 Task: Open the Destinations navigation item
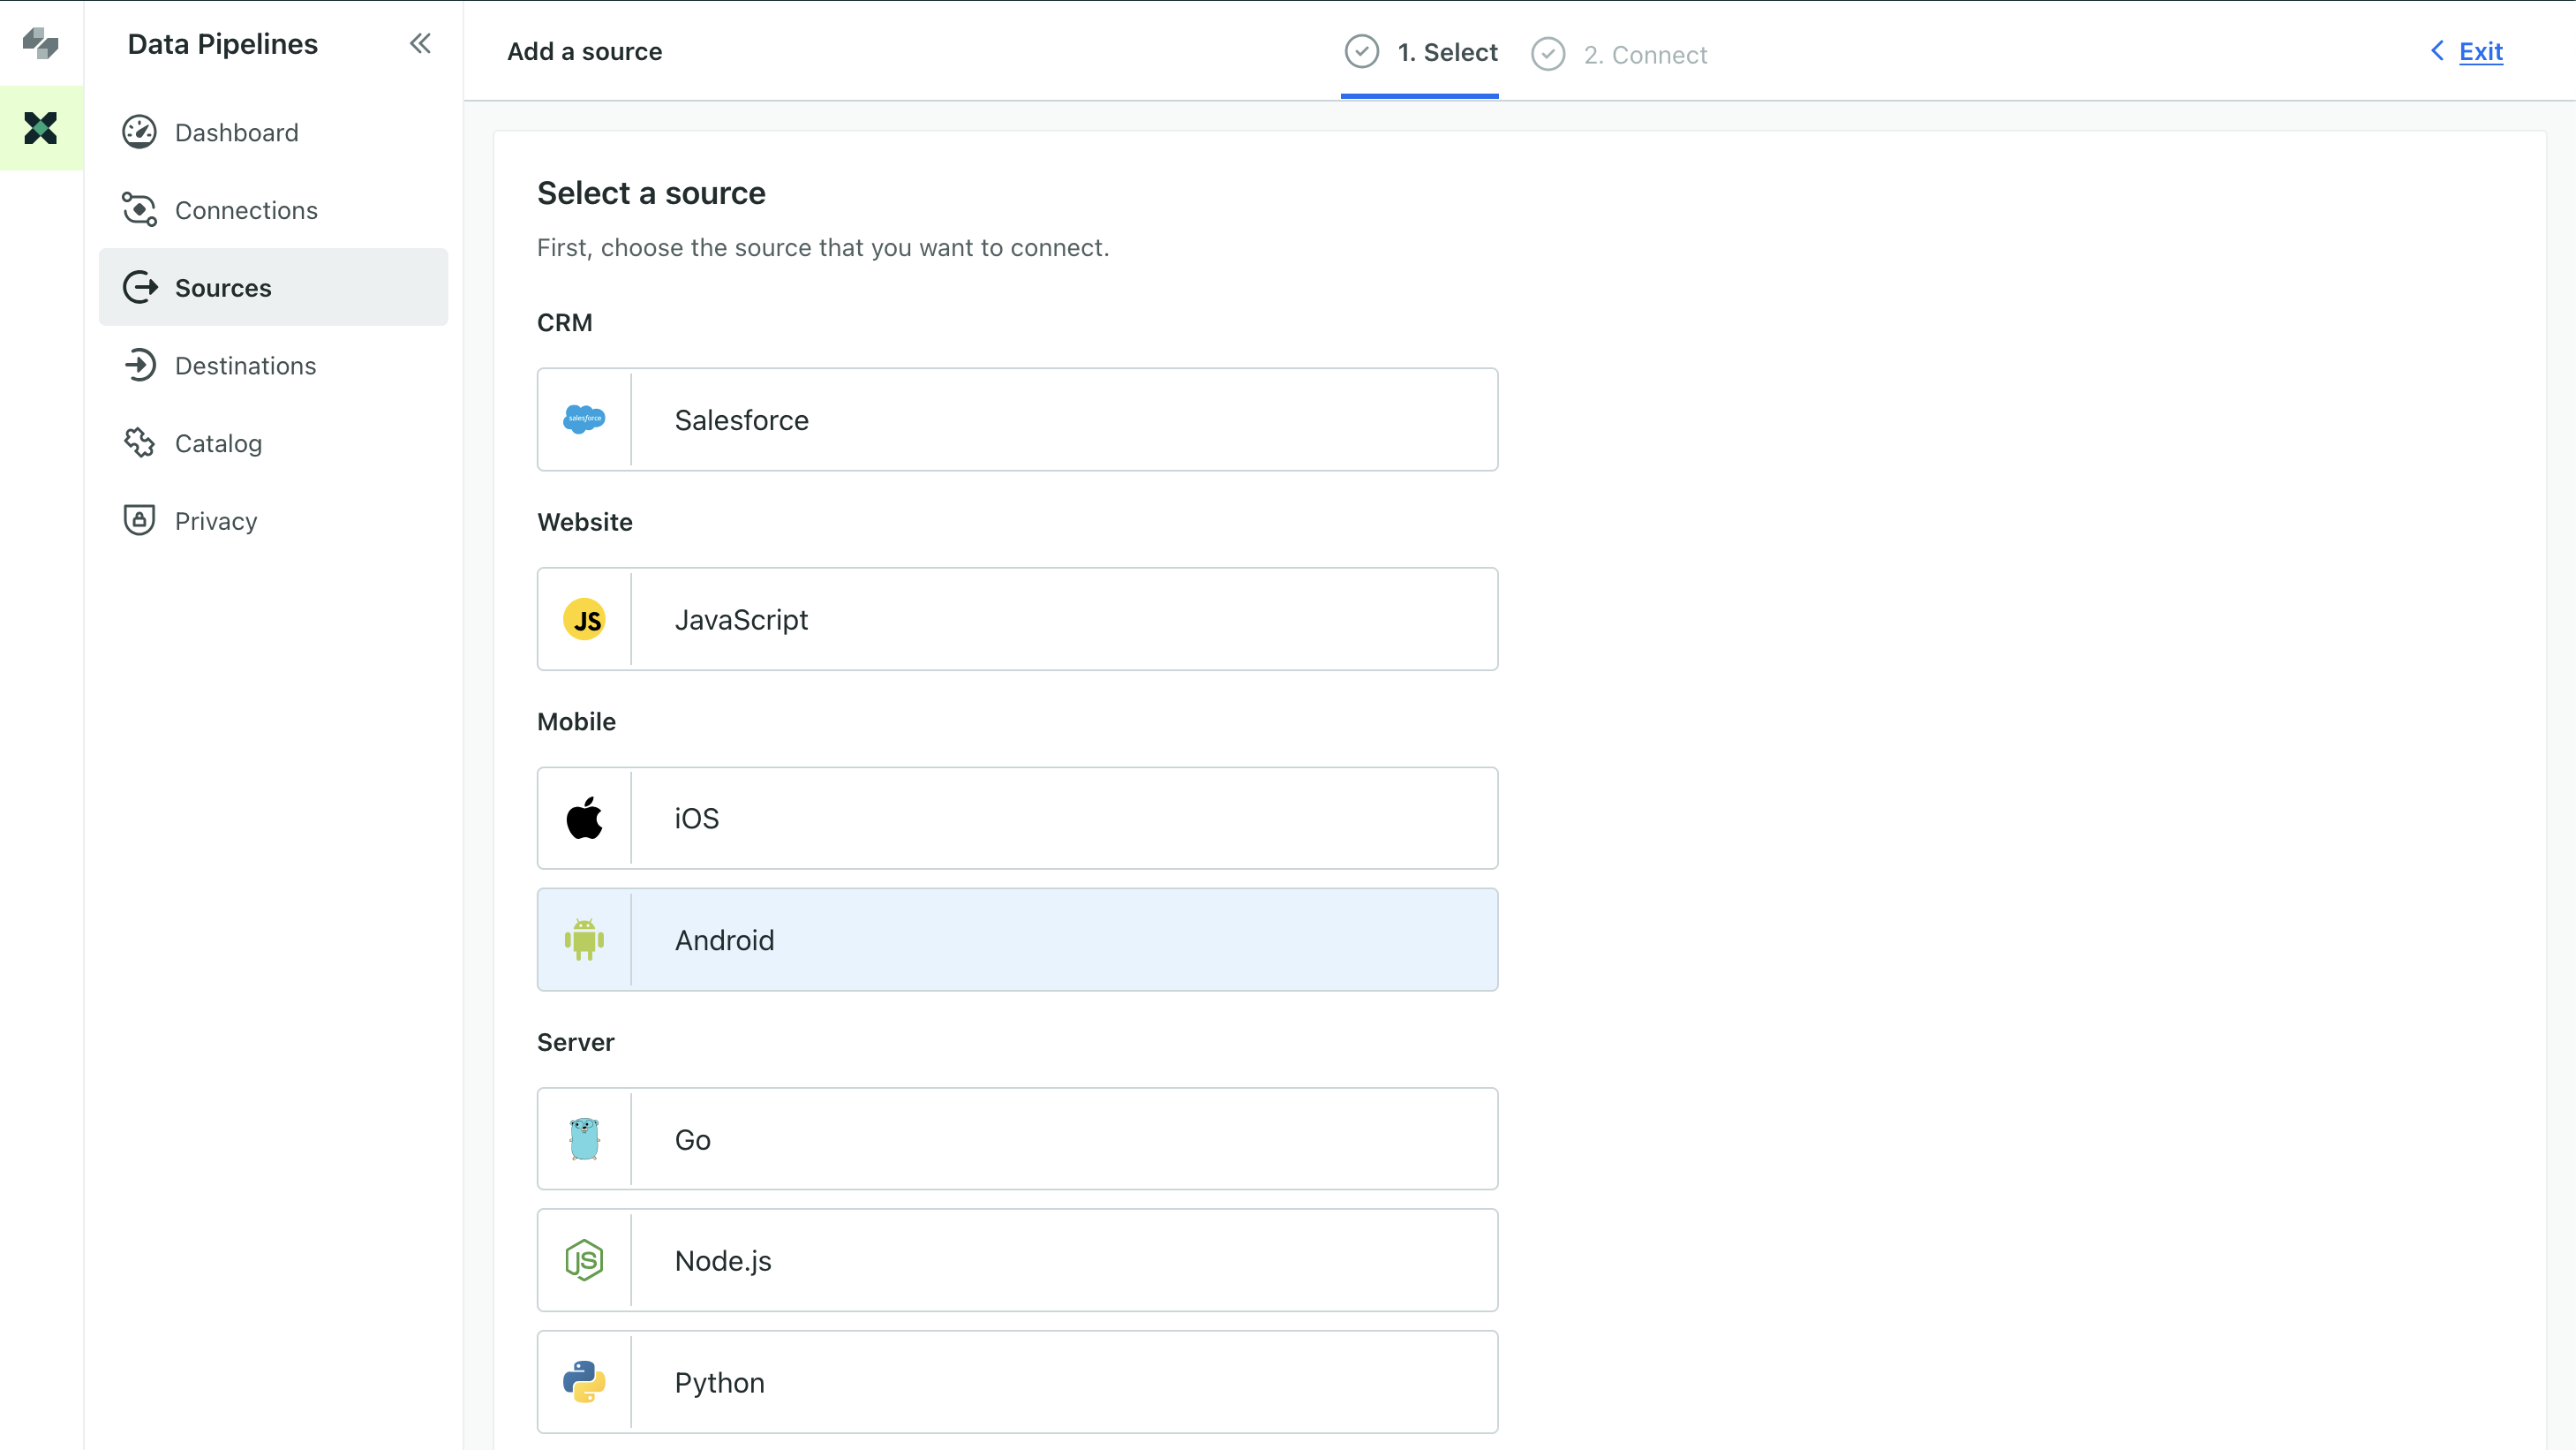pyautogui.click(x=246, y=365)
